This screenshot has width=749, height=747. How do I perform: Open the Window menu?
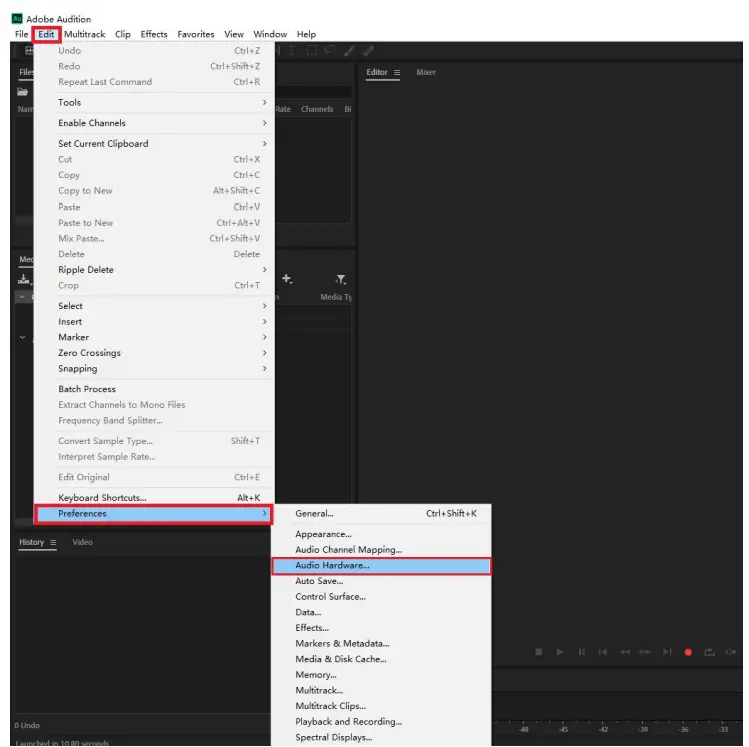pyautogui.click(x=270, y=34)
